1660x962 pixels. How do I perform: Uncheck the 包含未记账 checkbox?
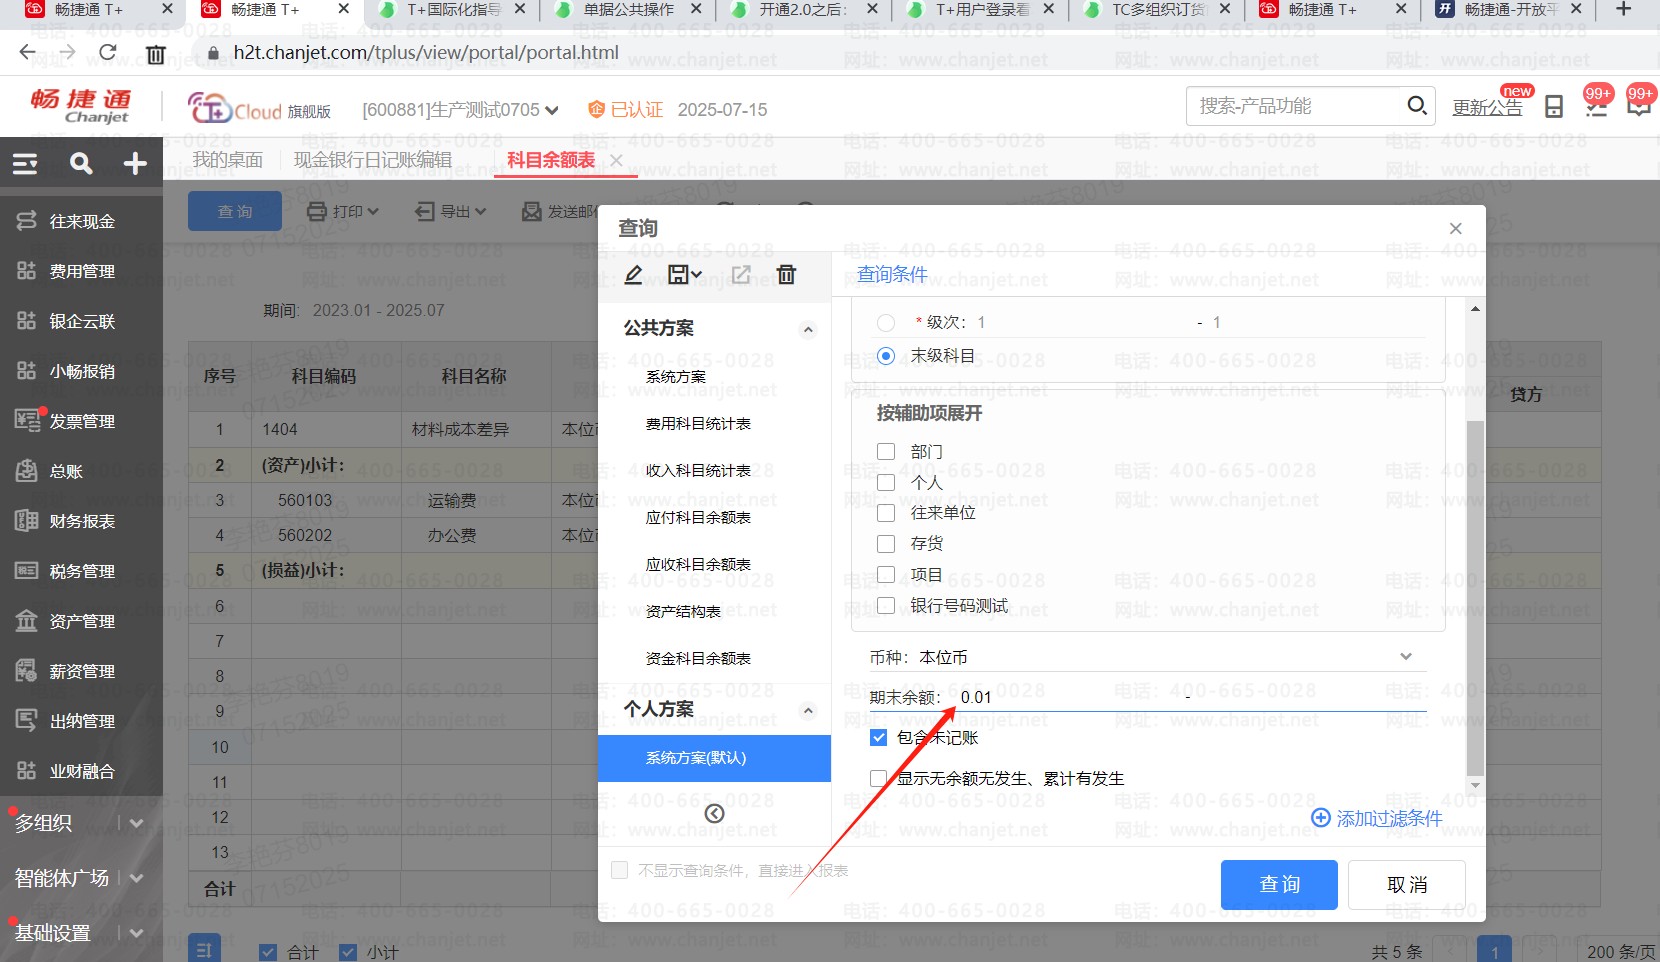tap(879, 738)
